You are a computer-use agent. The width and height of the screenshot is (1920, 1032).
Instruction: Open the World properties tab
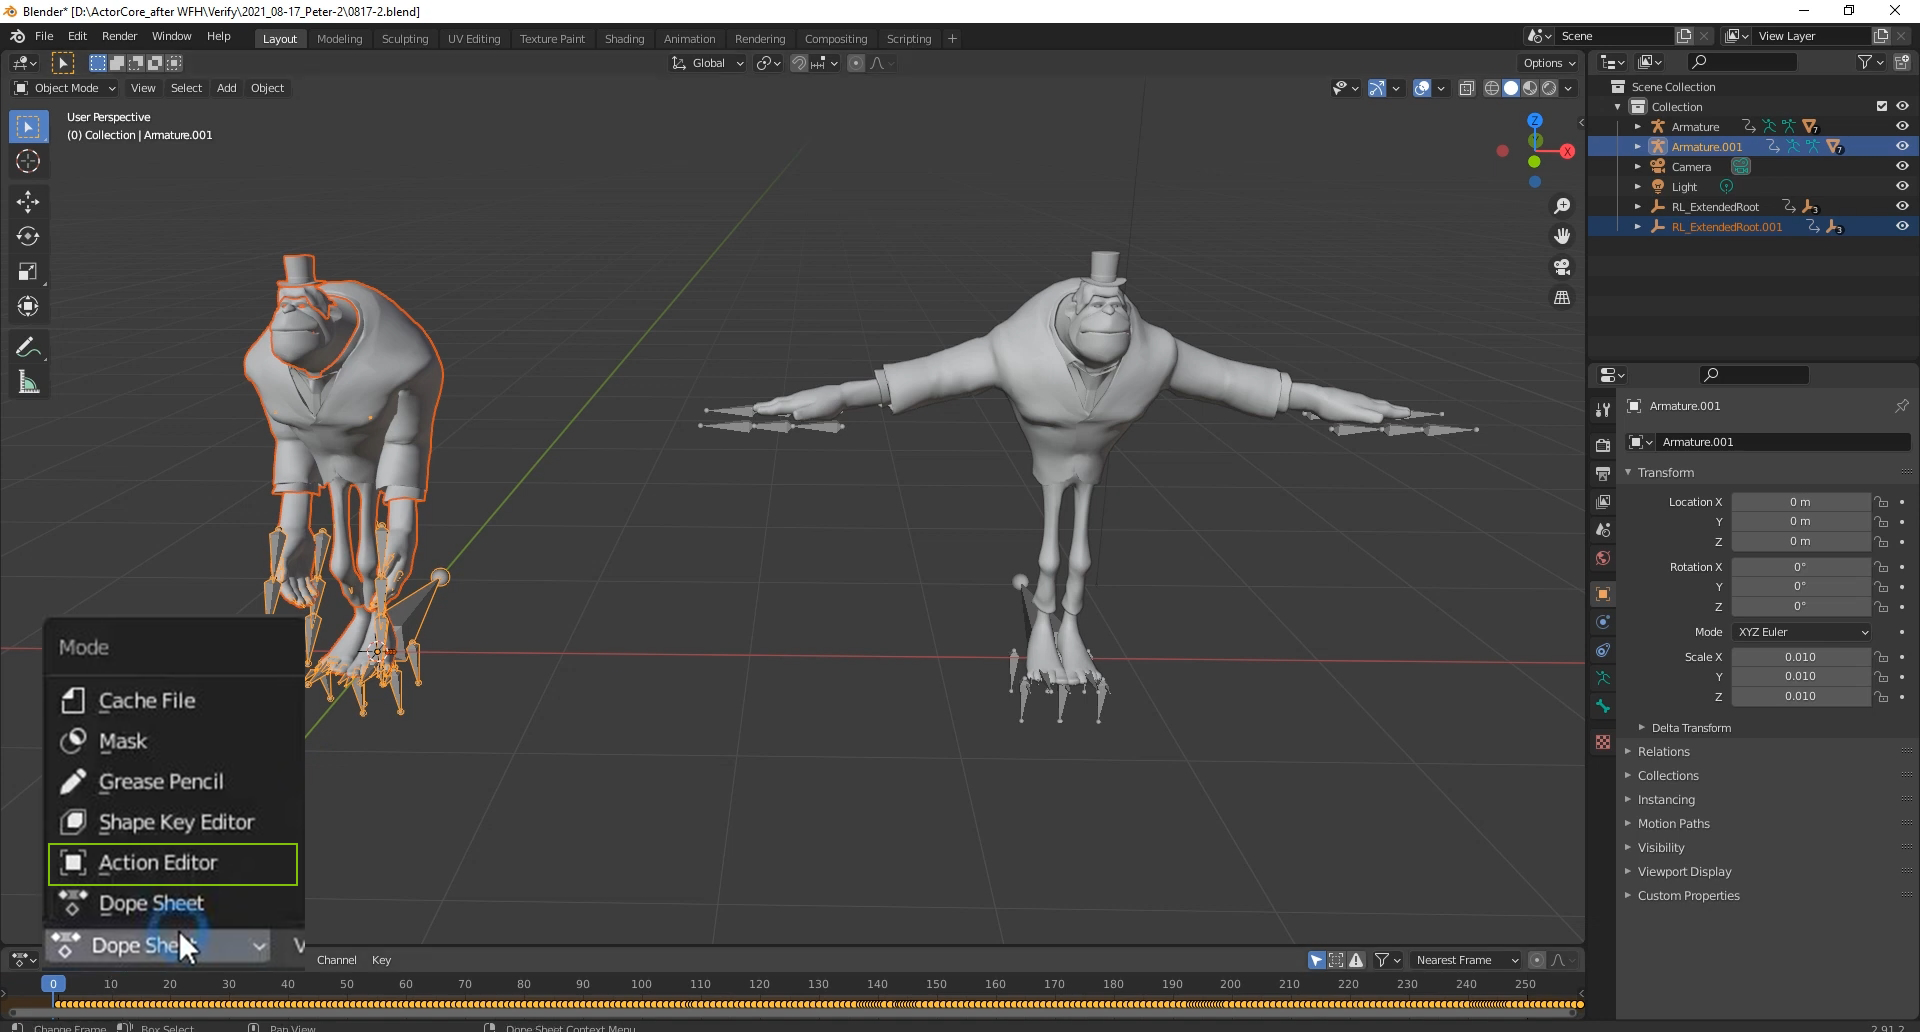1603,558
